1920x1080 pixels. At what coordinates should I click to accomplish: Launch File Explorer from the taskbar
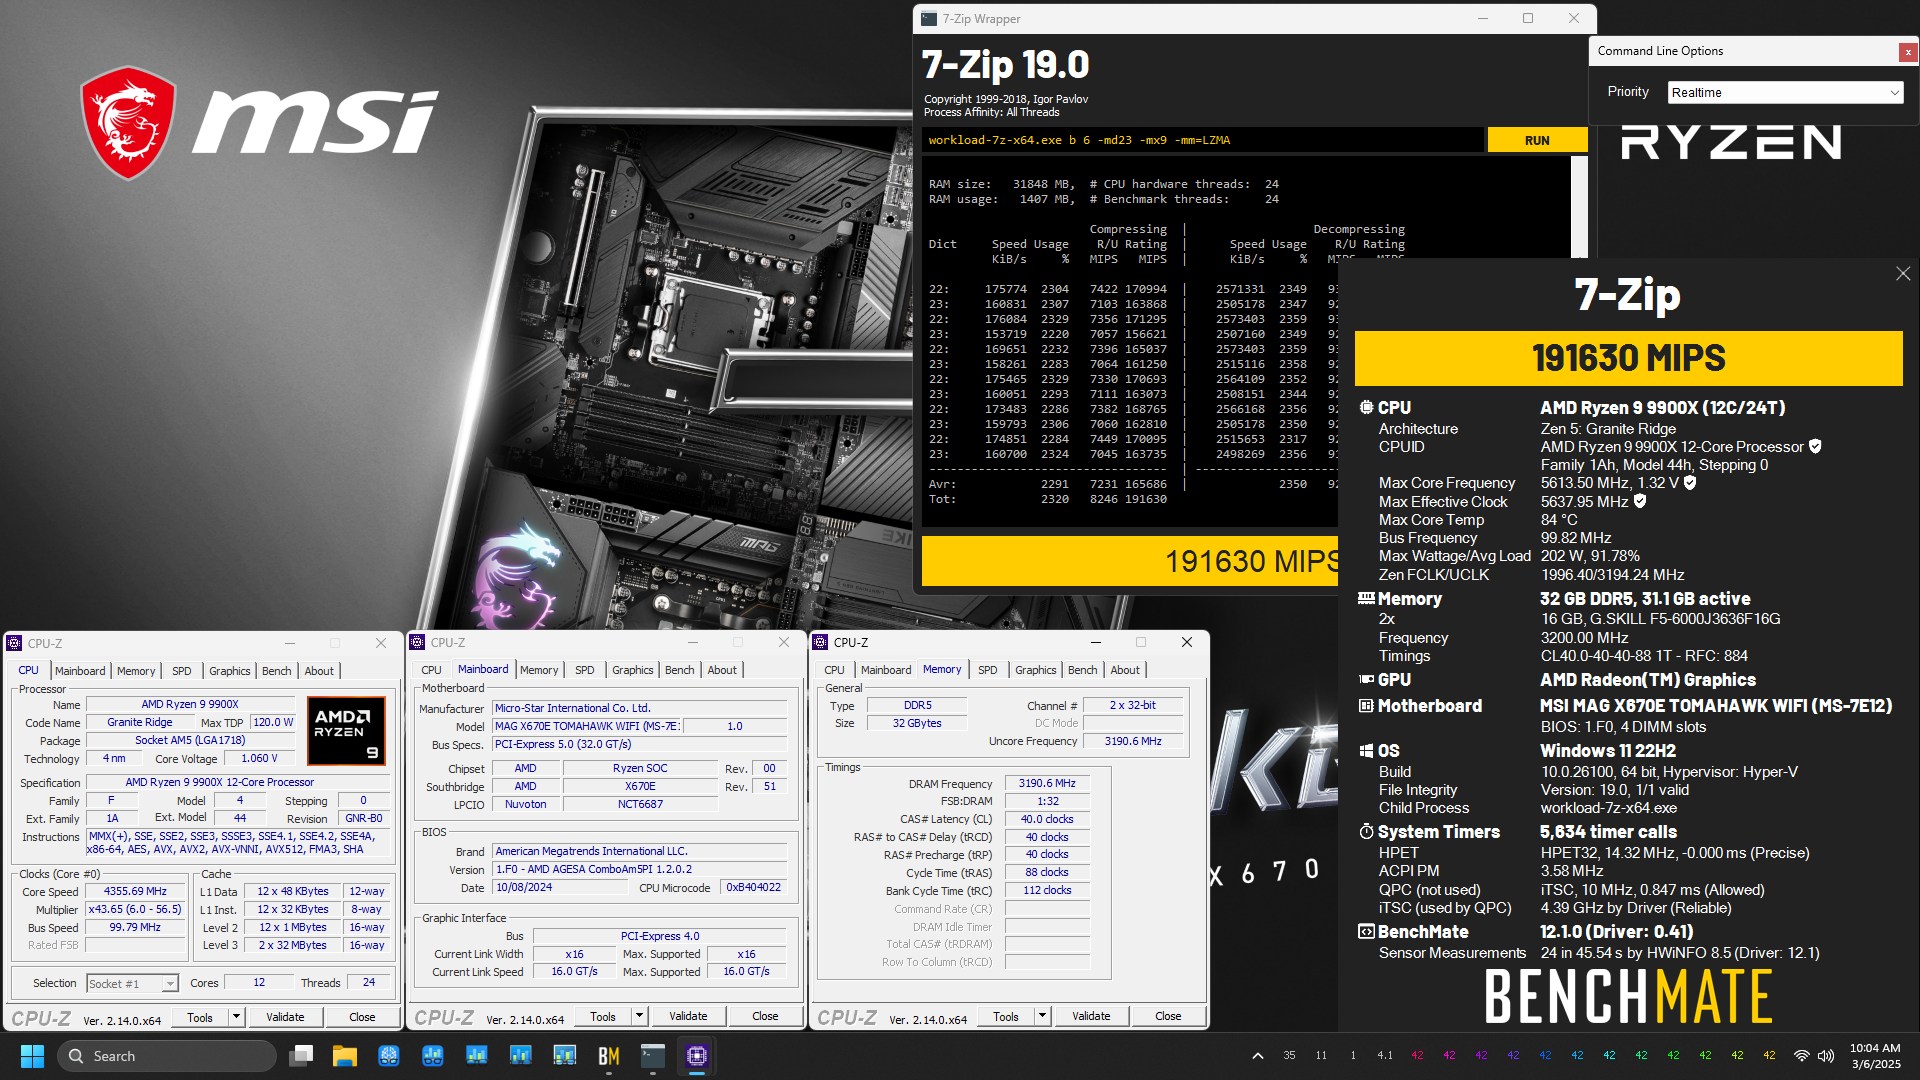click(345, 1056)
